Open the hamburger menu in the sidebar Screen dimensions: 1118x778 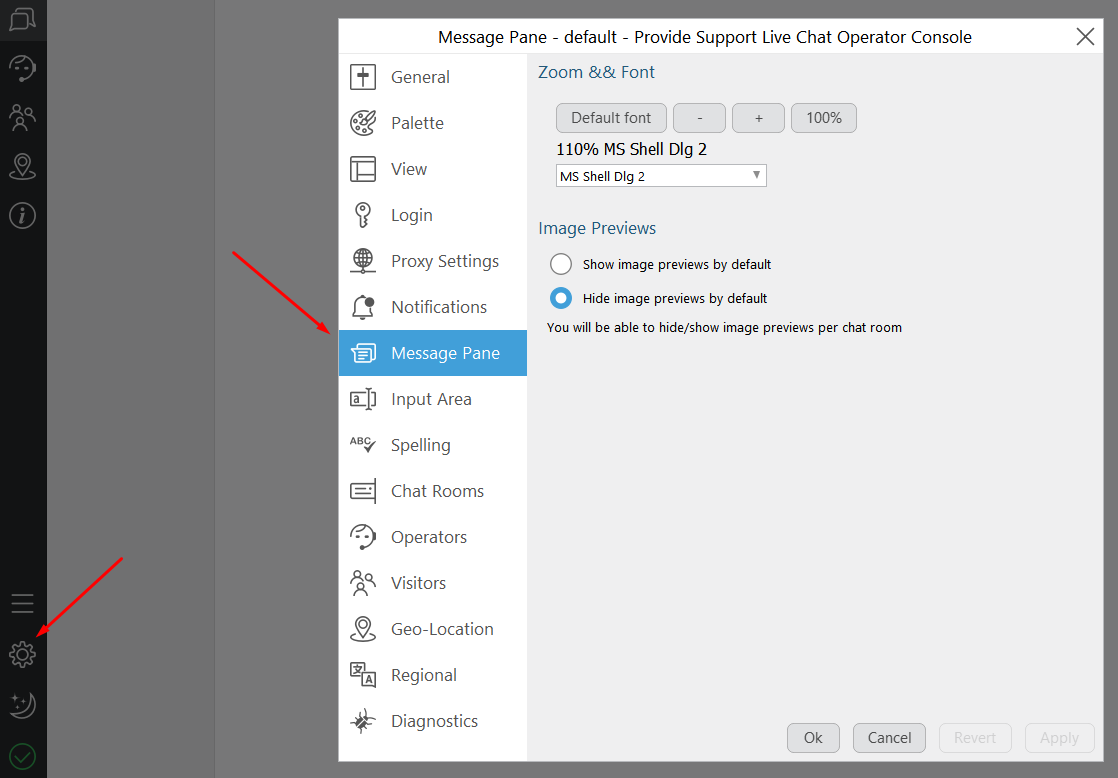point(22,603)
